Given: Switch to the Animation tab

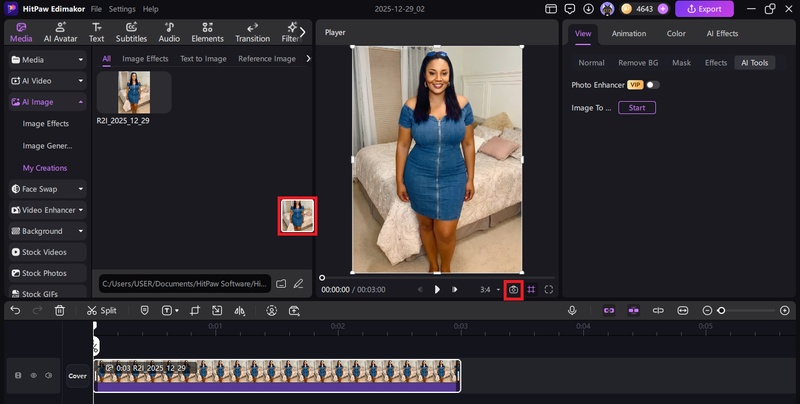Looking at the screenshot, I should tap(629, 34).
